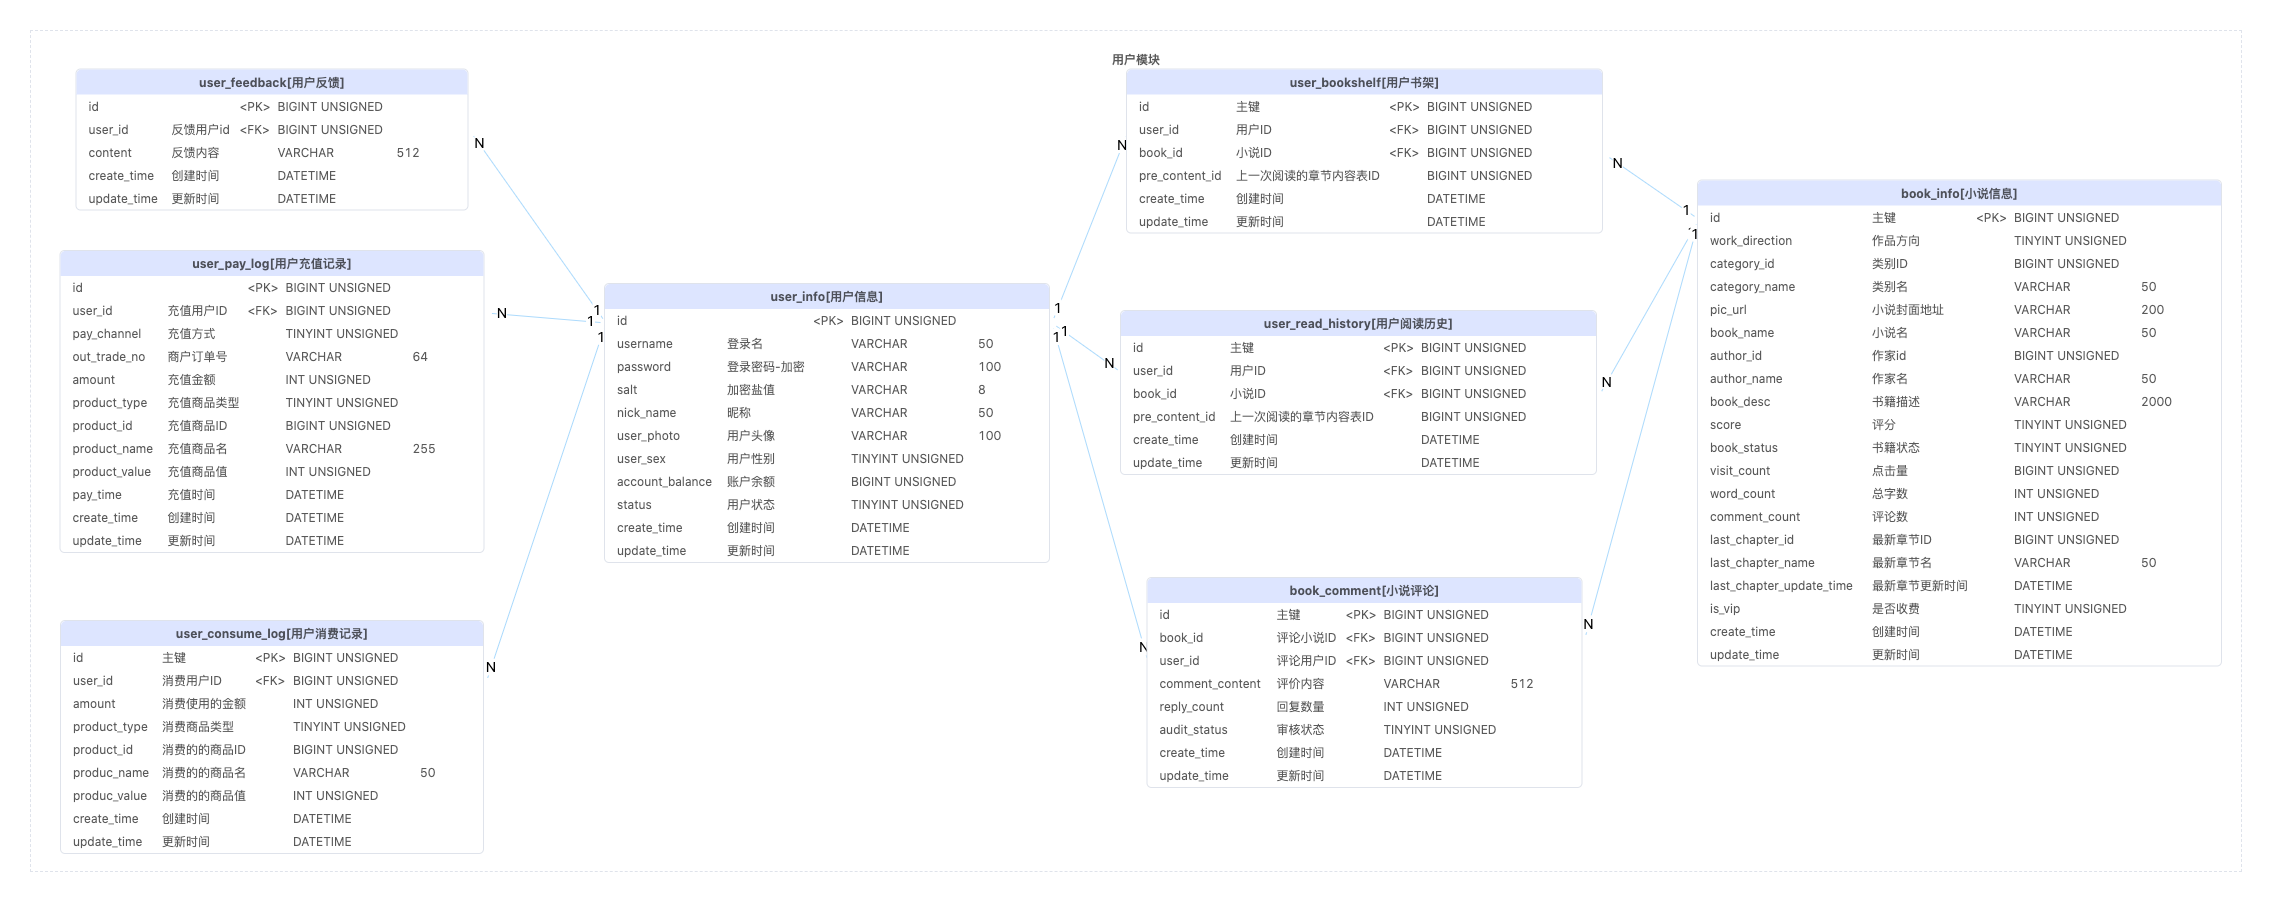Select the author_name field name
2271x901 pixels.
tap(1746, 379)
